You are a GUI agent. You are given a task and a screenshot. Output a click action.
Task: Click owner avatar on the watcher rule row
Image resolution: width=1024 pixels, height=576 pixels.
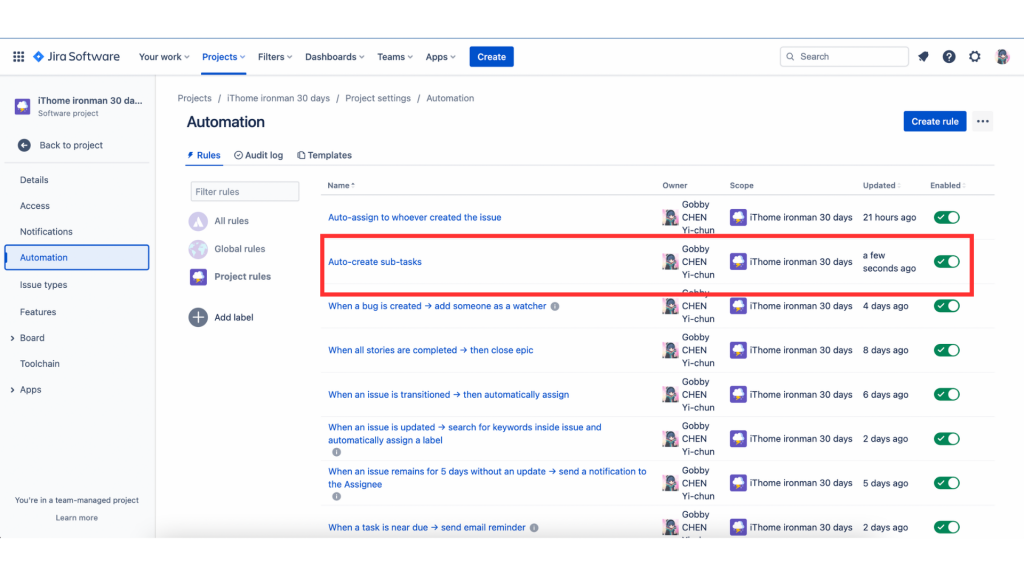click(670, 306)
